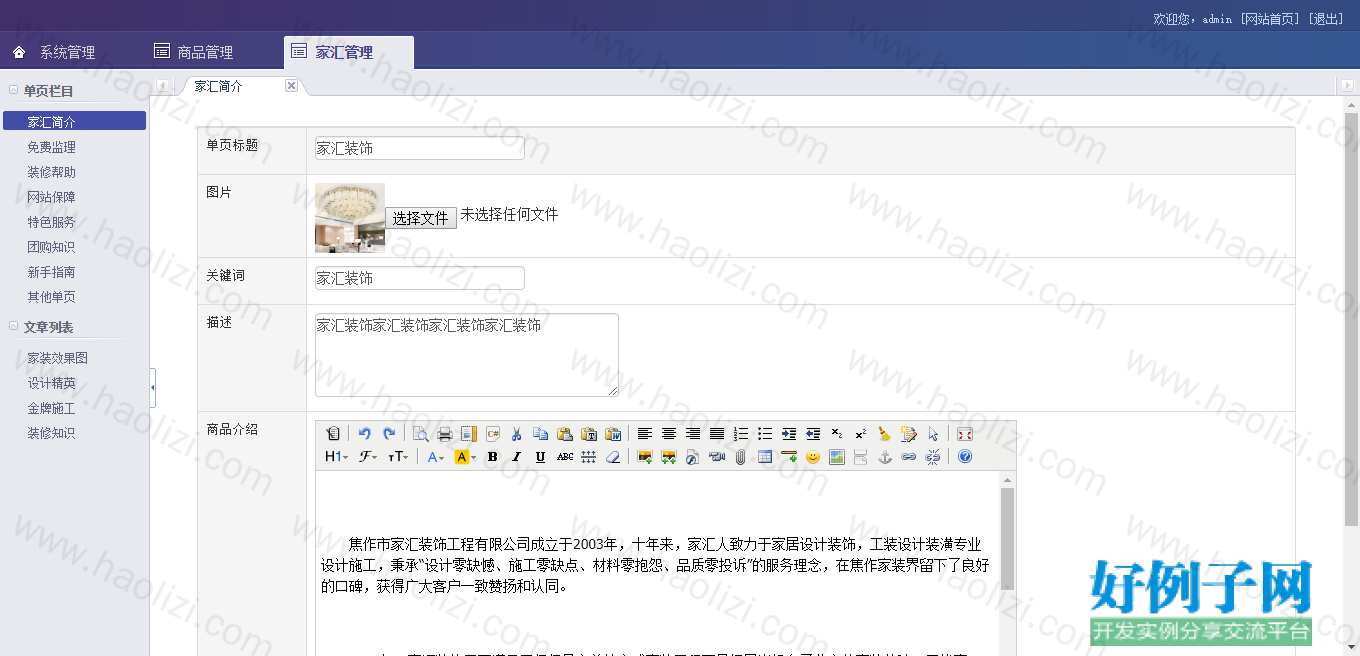The width and height of the screenshot is (1360, 656).
Task: Open the line height icon menu
Action: point(589,457)
